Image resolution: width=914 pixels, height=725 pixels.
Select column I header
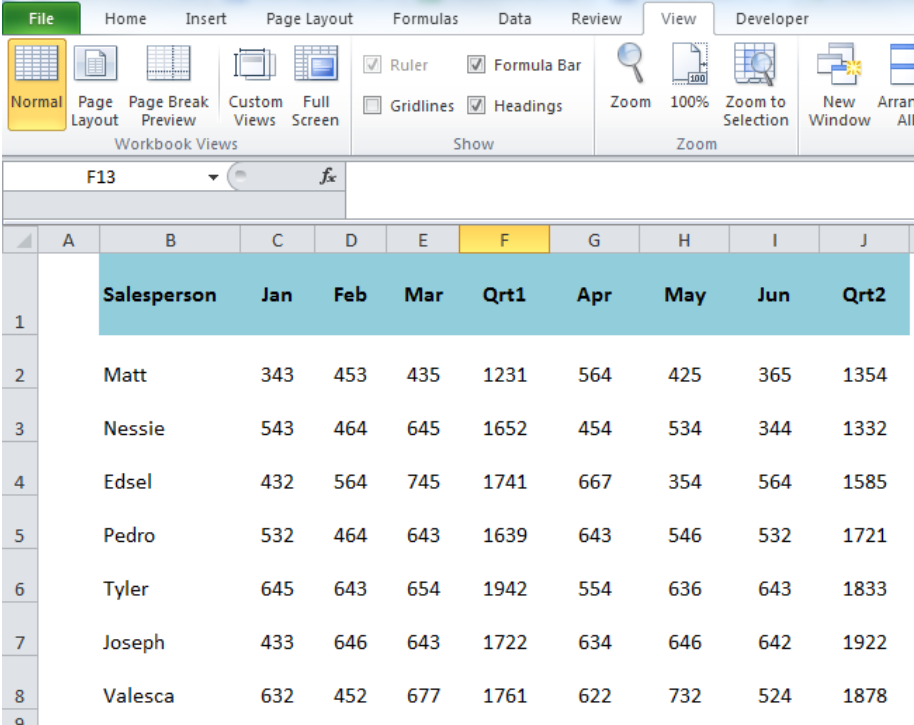774,240
